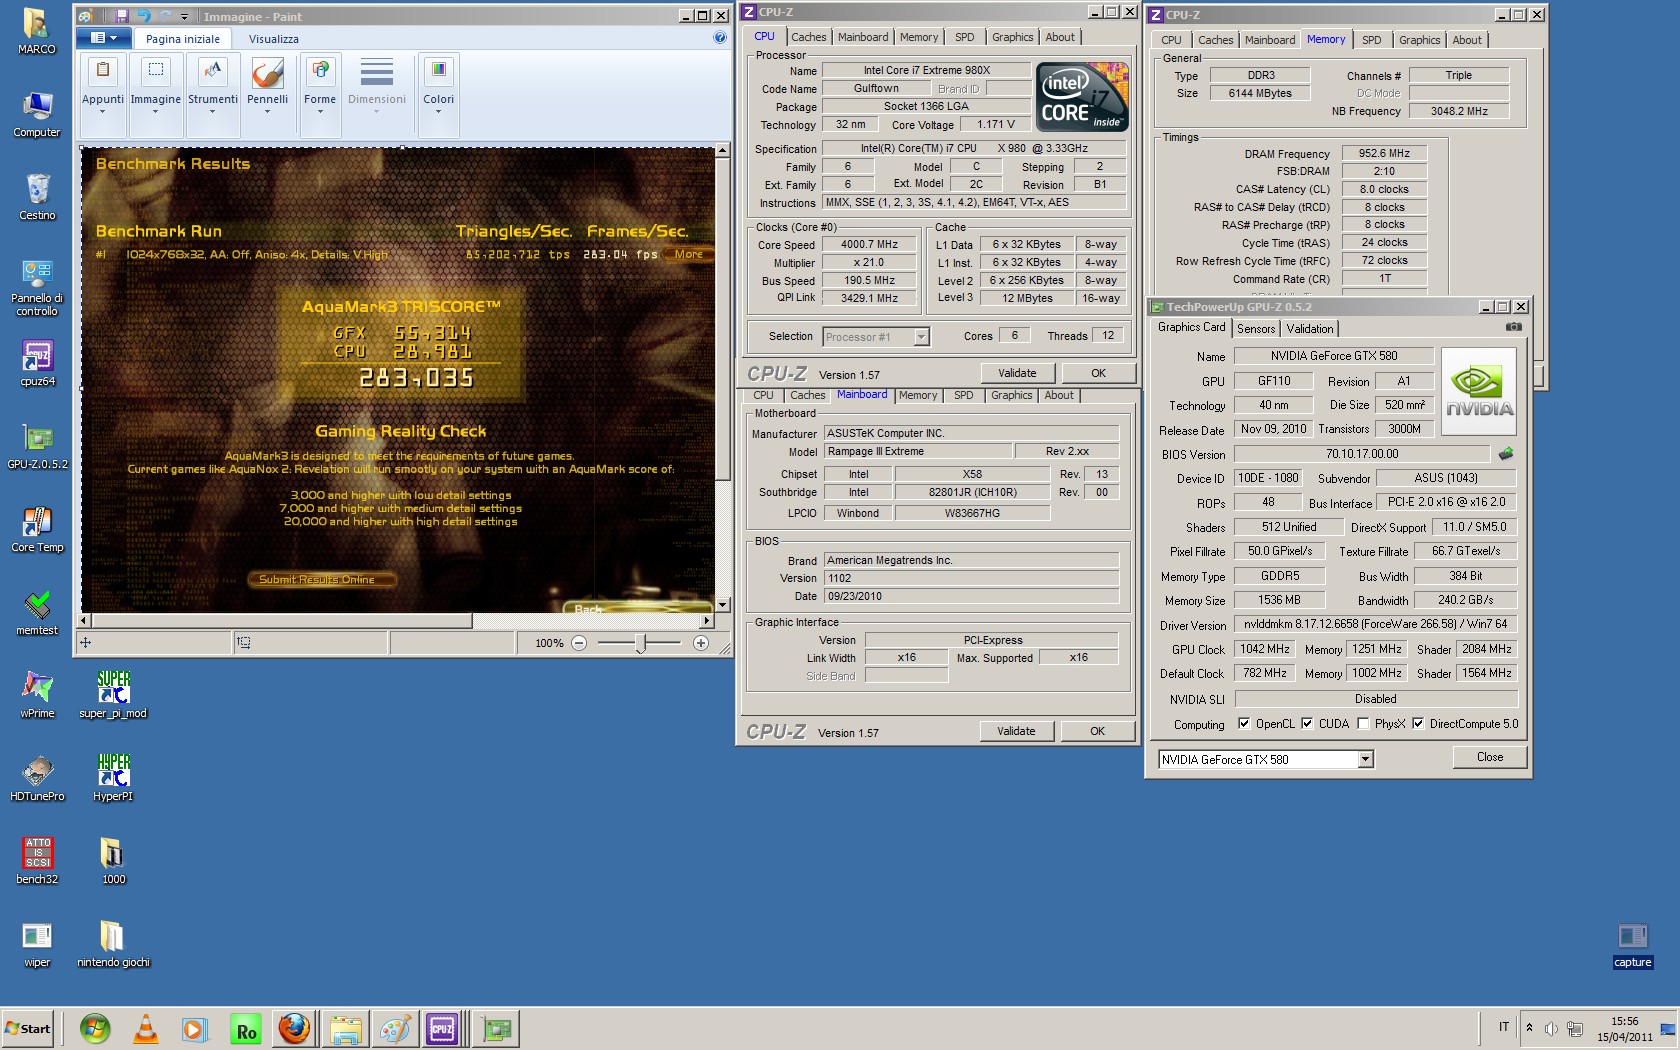This screenshot has width=1680, height=1050.
Task: Launch Core Temp from desktop
Action: tap(37, 529)
